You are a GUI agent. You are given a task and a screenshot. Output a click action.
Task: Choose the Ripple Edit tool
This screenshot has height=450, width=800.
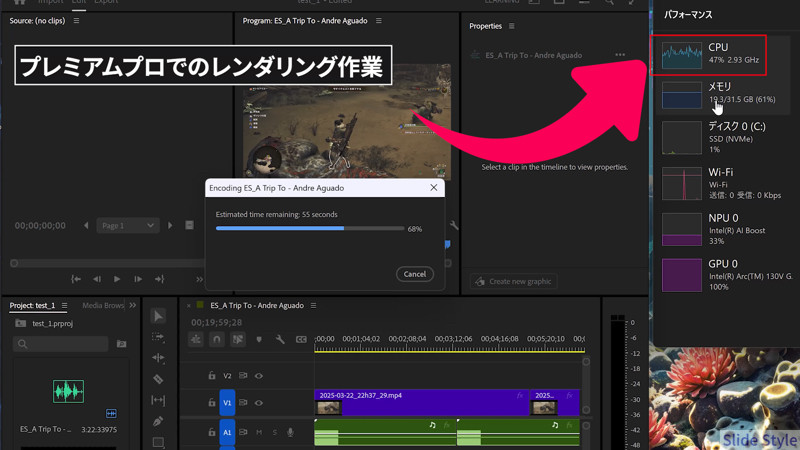pyautogui.click(x=159, y=358)
